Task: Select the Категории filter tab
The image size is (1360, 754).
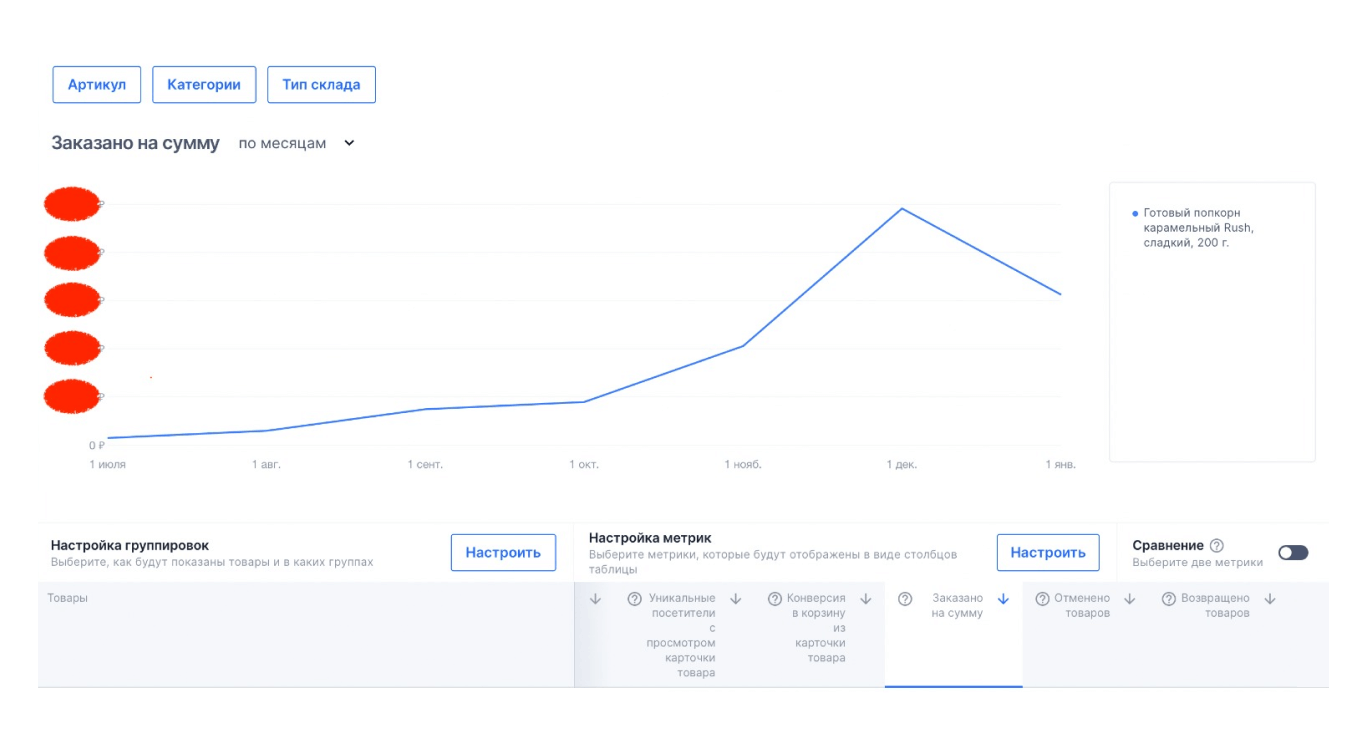Action: (204, 85)
